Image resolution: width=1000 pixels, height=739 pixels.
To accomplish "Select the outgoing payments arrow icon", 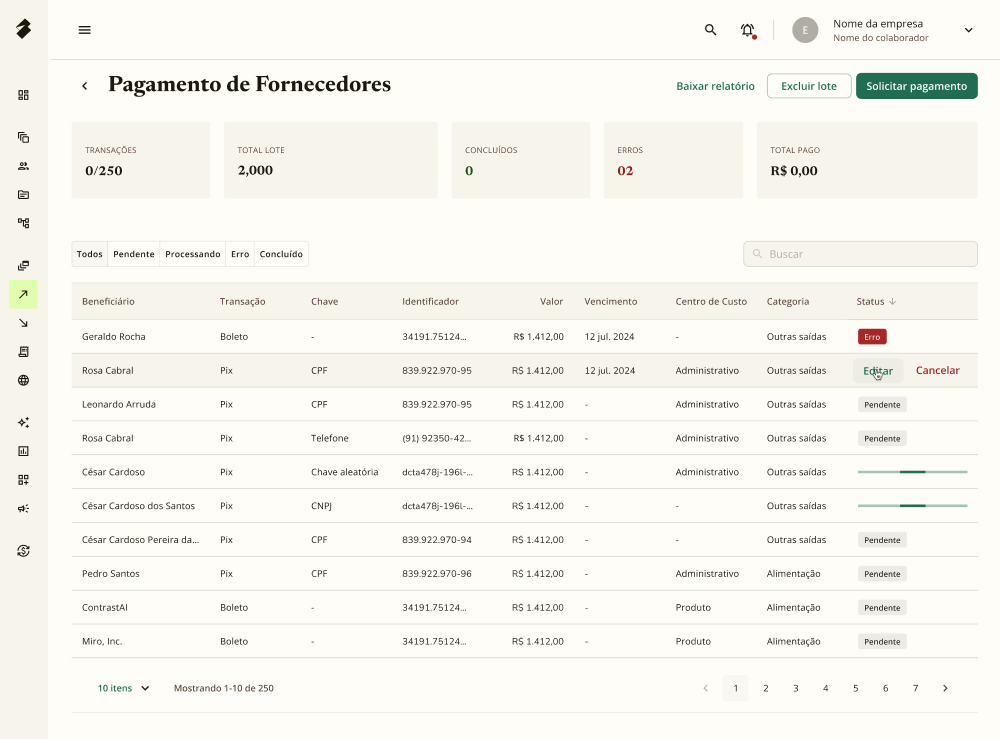I will click(x=24, y=294).
